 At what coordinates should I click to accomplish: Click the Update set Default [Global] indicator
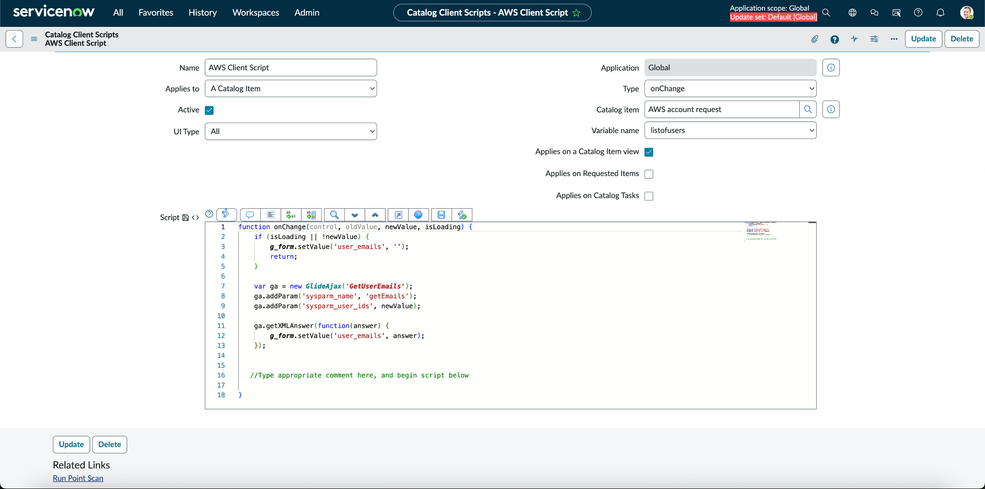(773, 17)
